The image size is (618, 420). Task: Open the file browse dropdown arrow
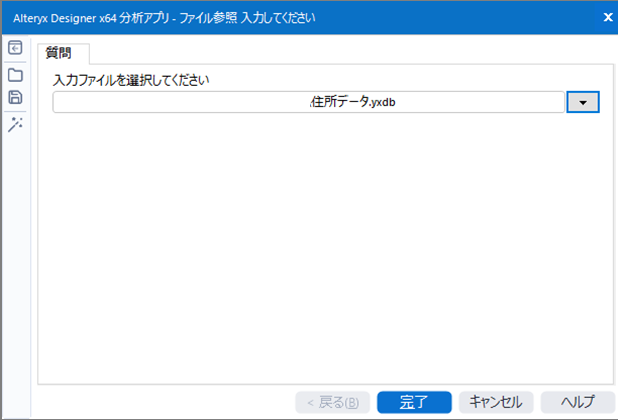pyautogui.click(x=582, y=102)
